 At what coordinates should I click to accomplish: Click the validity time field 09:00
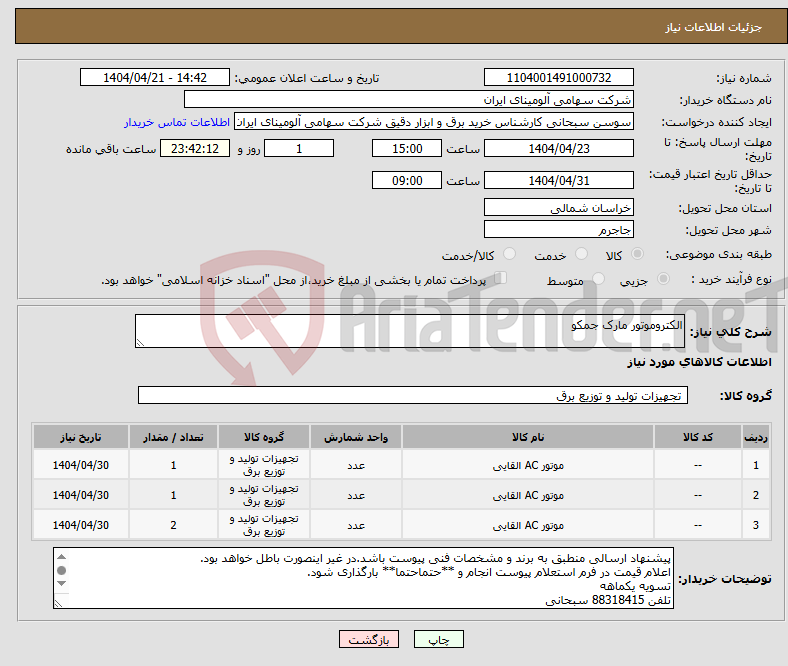coord(407,180)
